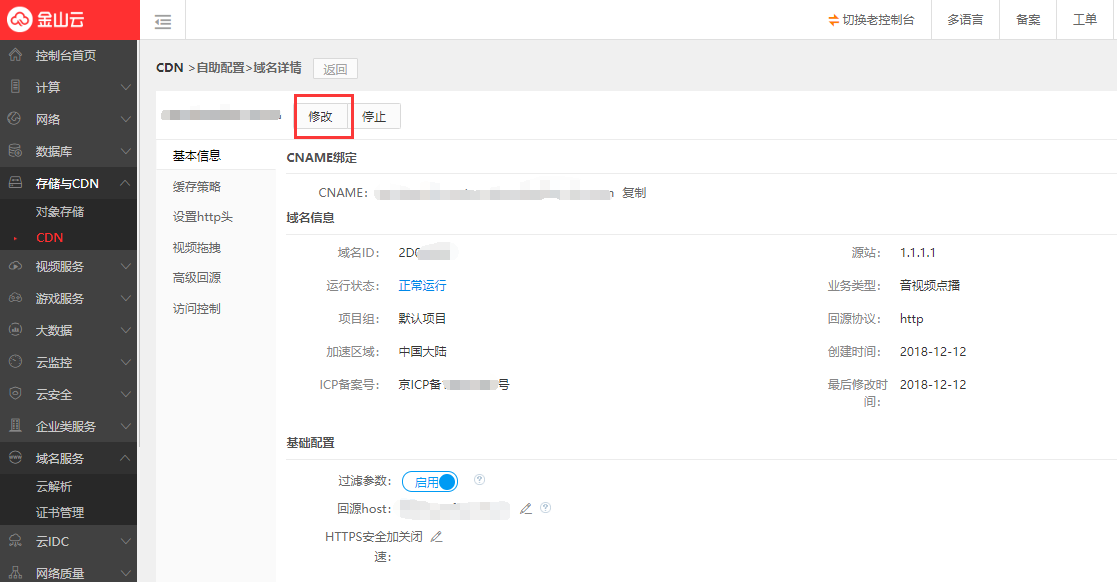Expand the 计算 menu chevron
Viewport: 1117px width, 582px height.
[125, 87]
